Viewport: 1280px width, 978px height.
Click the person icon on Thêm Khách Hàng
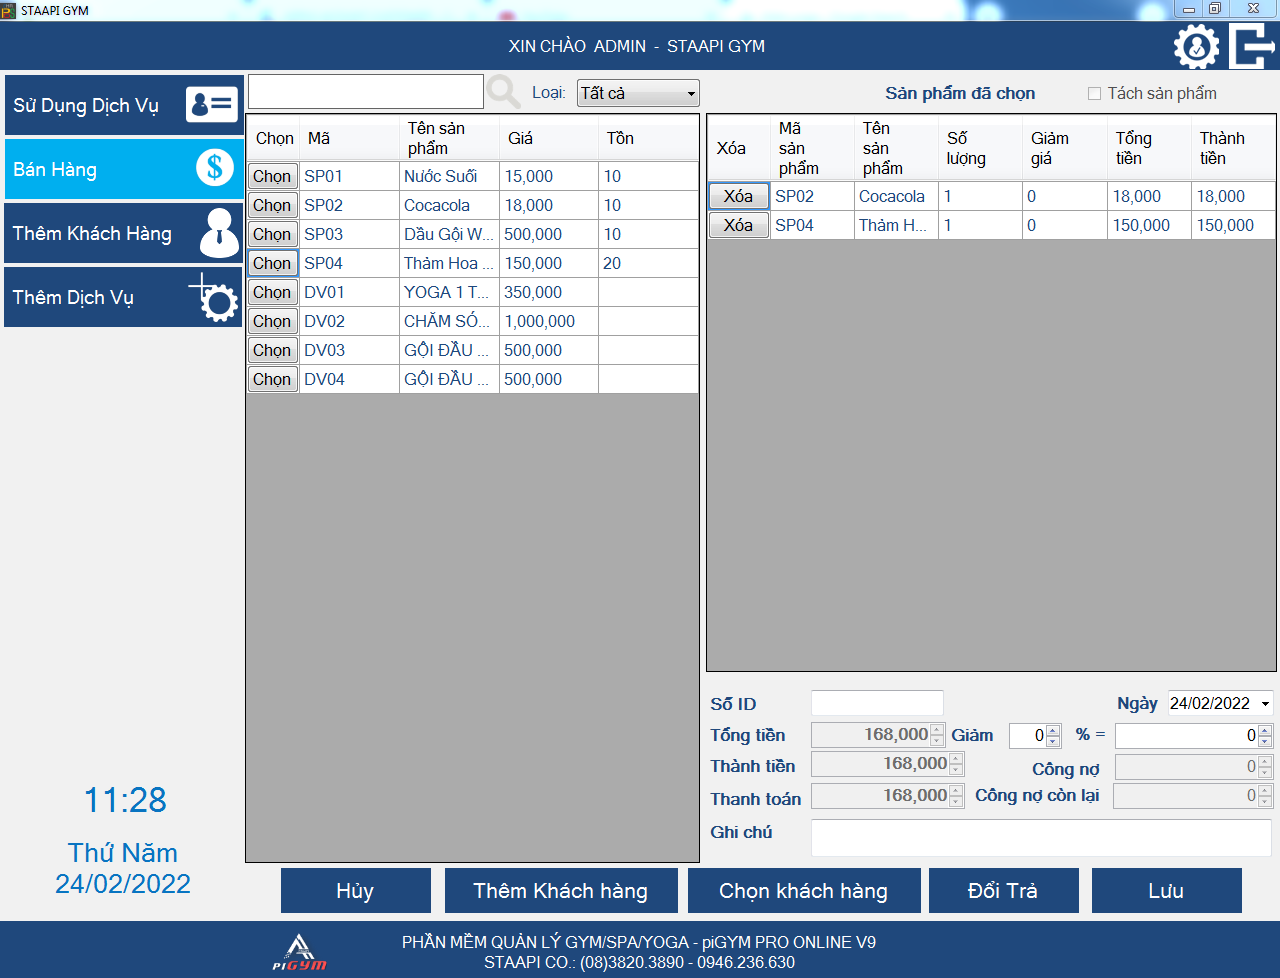pyautogui.click(x=218, y=233)
